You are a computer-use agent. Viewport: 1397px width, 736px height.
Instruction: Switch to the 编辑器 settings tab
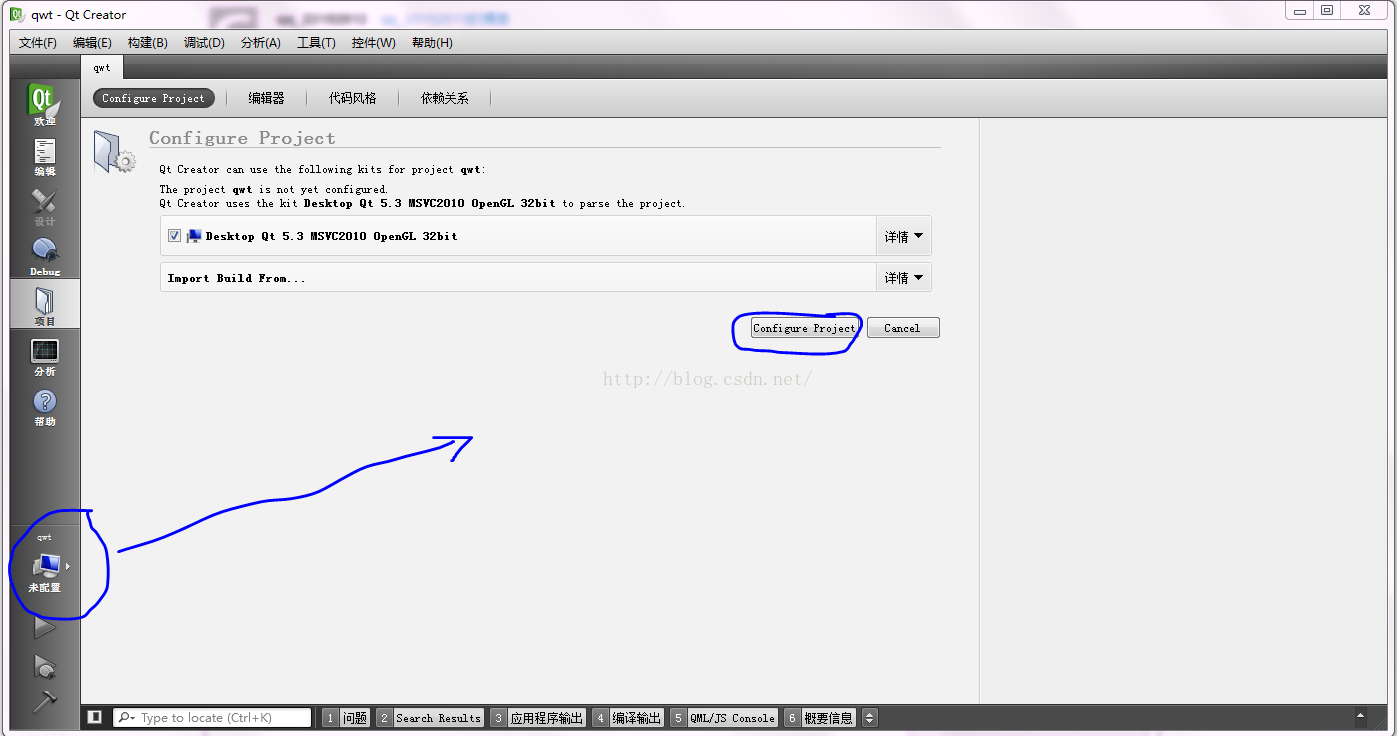[x=266, y=98]
